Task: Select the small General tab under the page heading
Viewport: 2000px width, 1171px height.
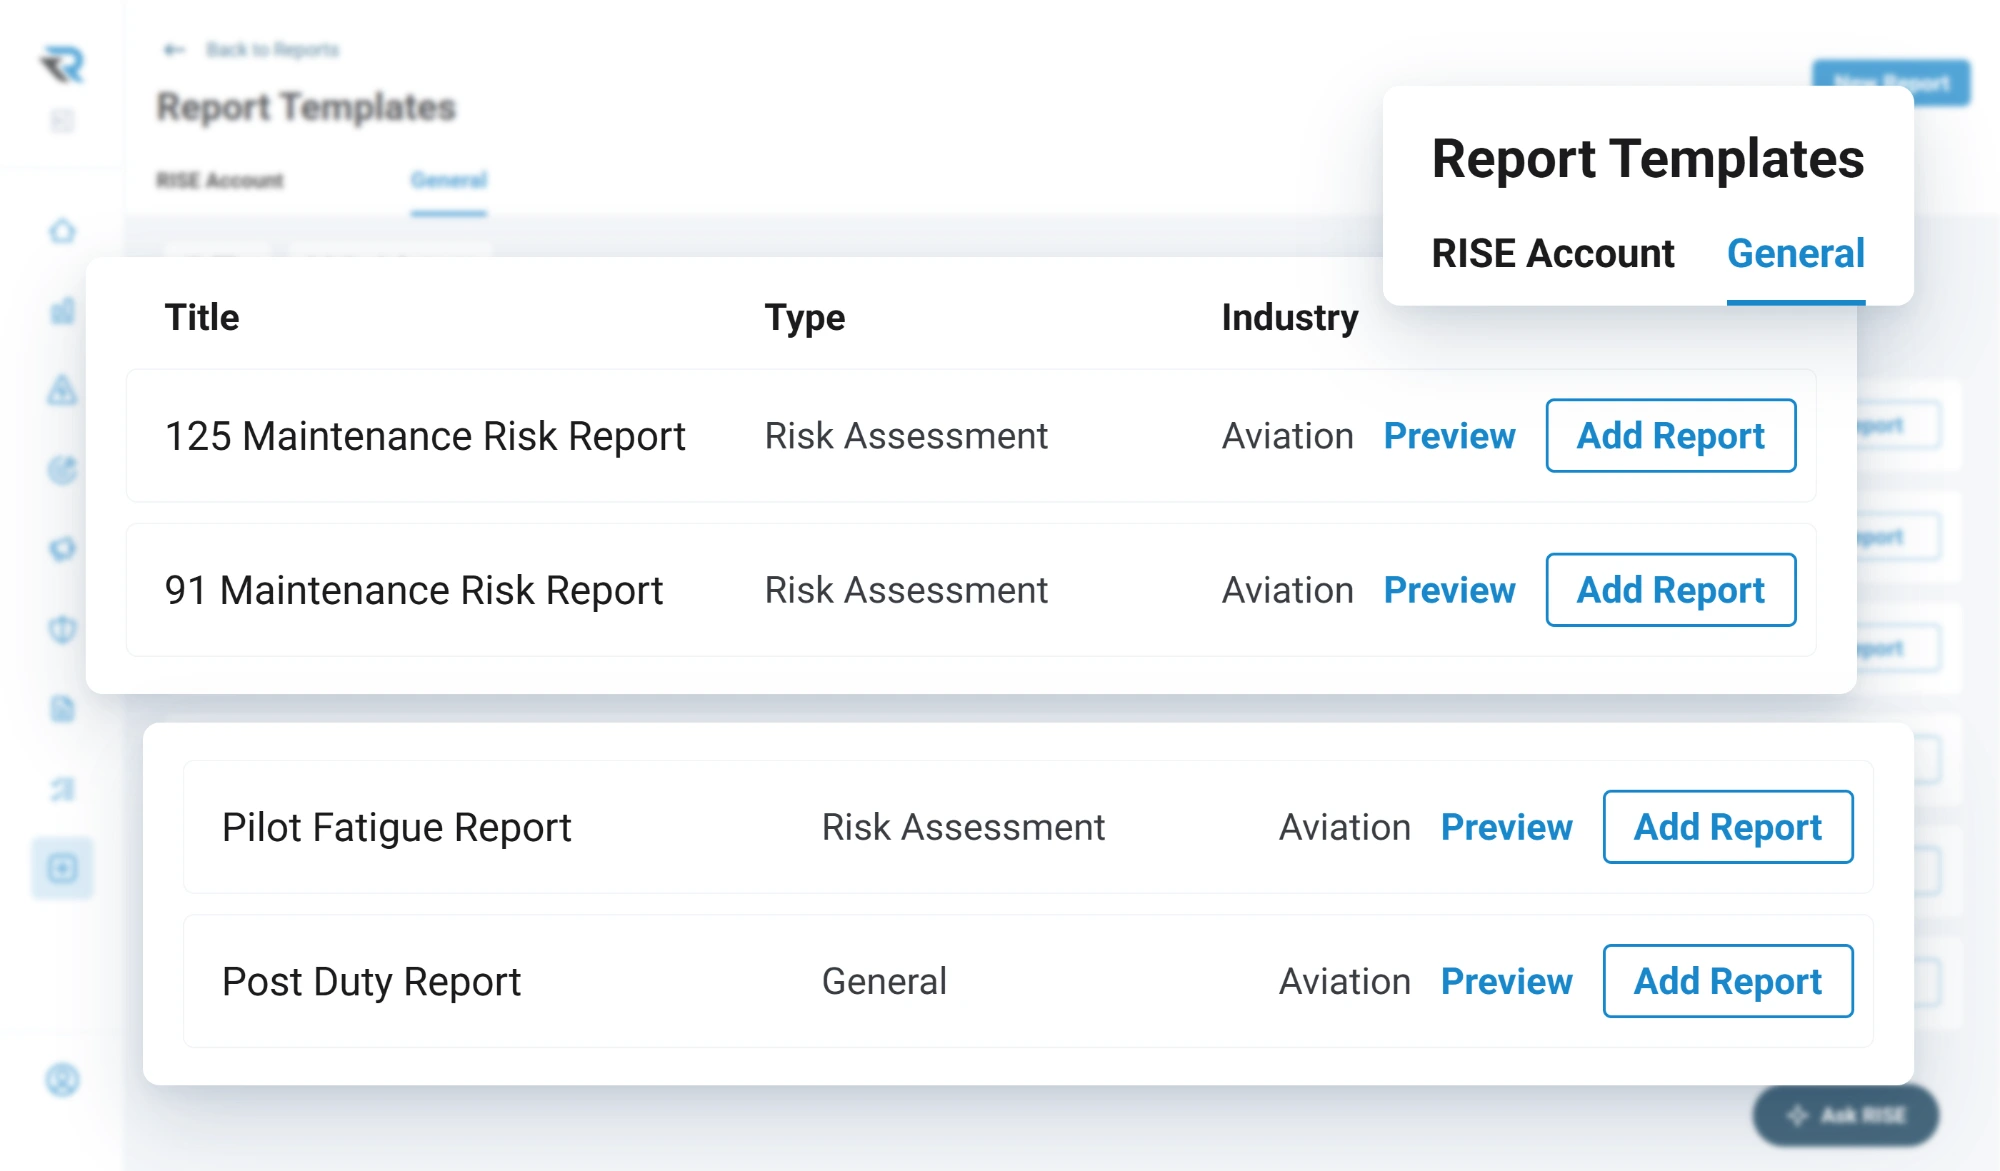Action: (x=448, y=181)
